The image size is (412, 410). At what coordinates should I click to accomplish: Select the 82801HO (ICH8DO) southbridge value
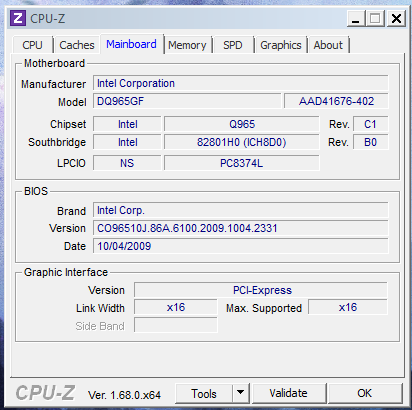click(x=242, y=142)
